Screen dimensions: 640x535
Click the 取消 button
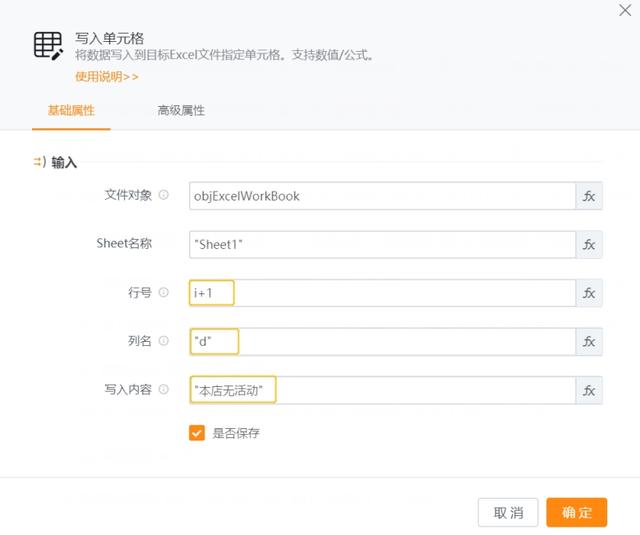(x=508, y=512)
